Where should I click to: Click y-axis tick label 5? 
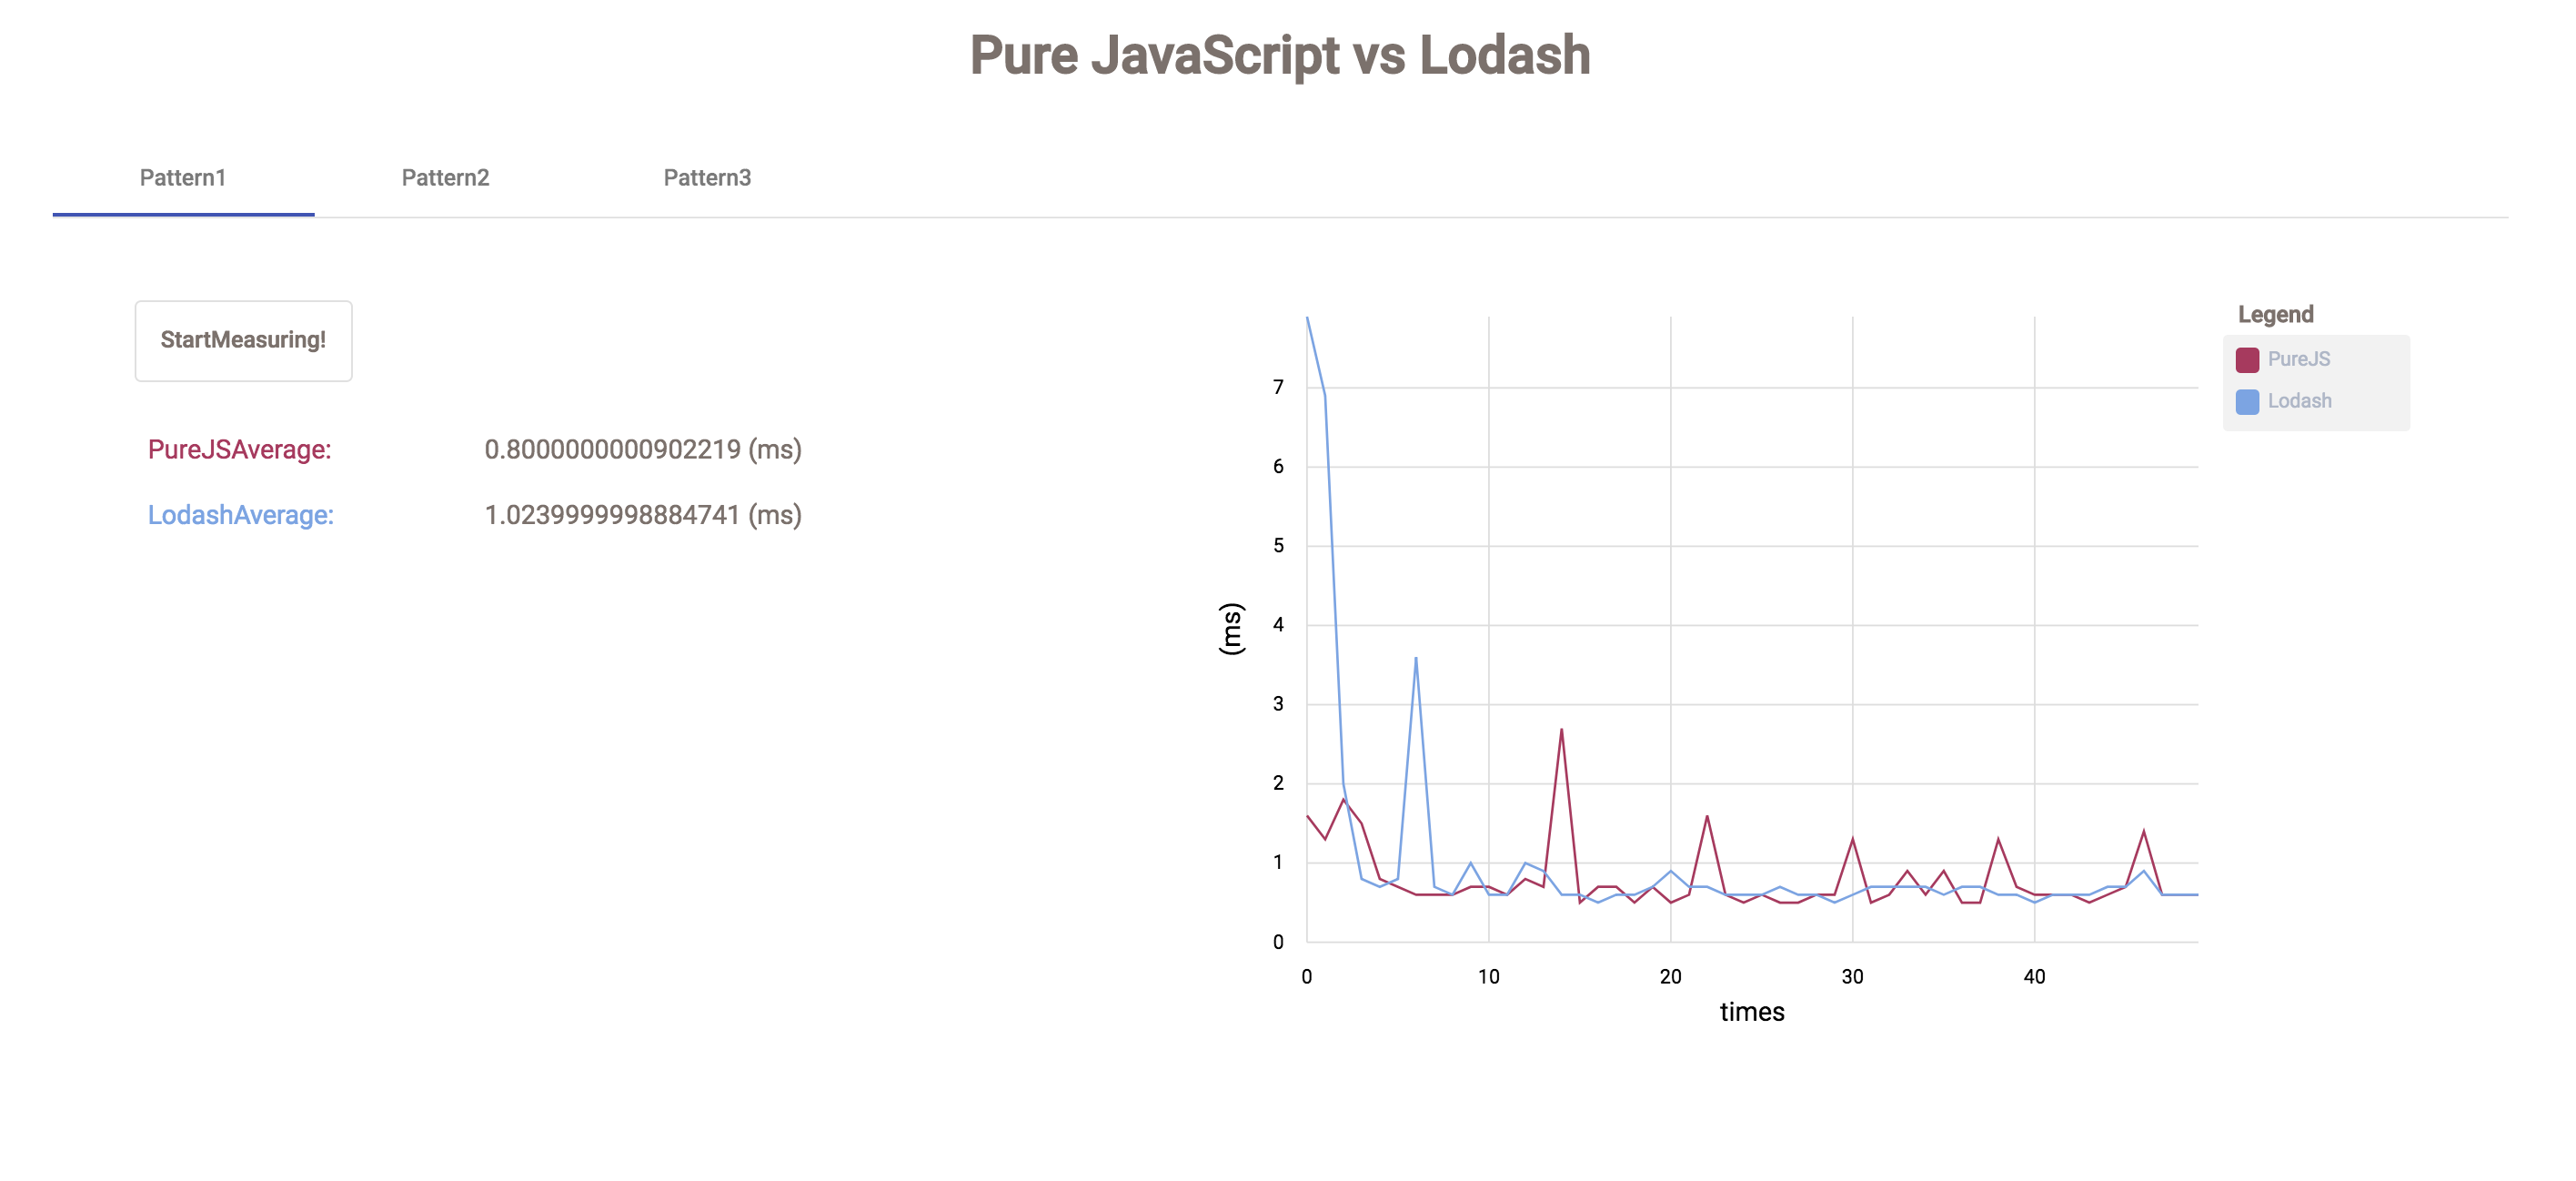point(1278,546)
